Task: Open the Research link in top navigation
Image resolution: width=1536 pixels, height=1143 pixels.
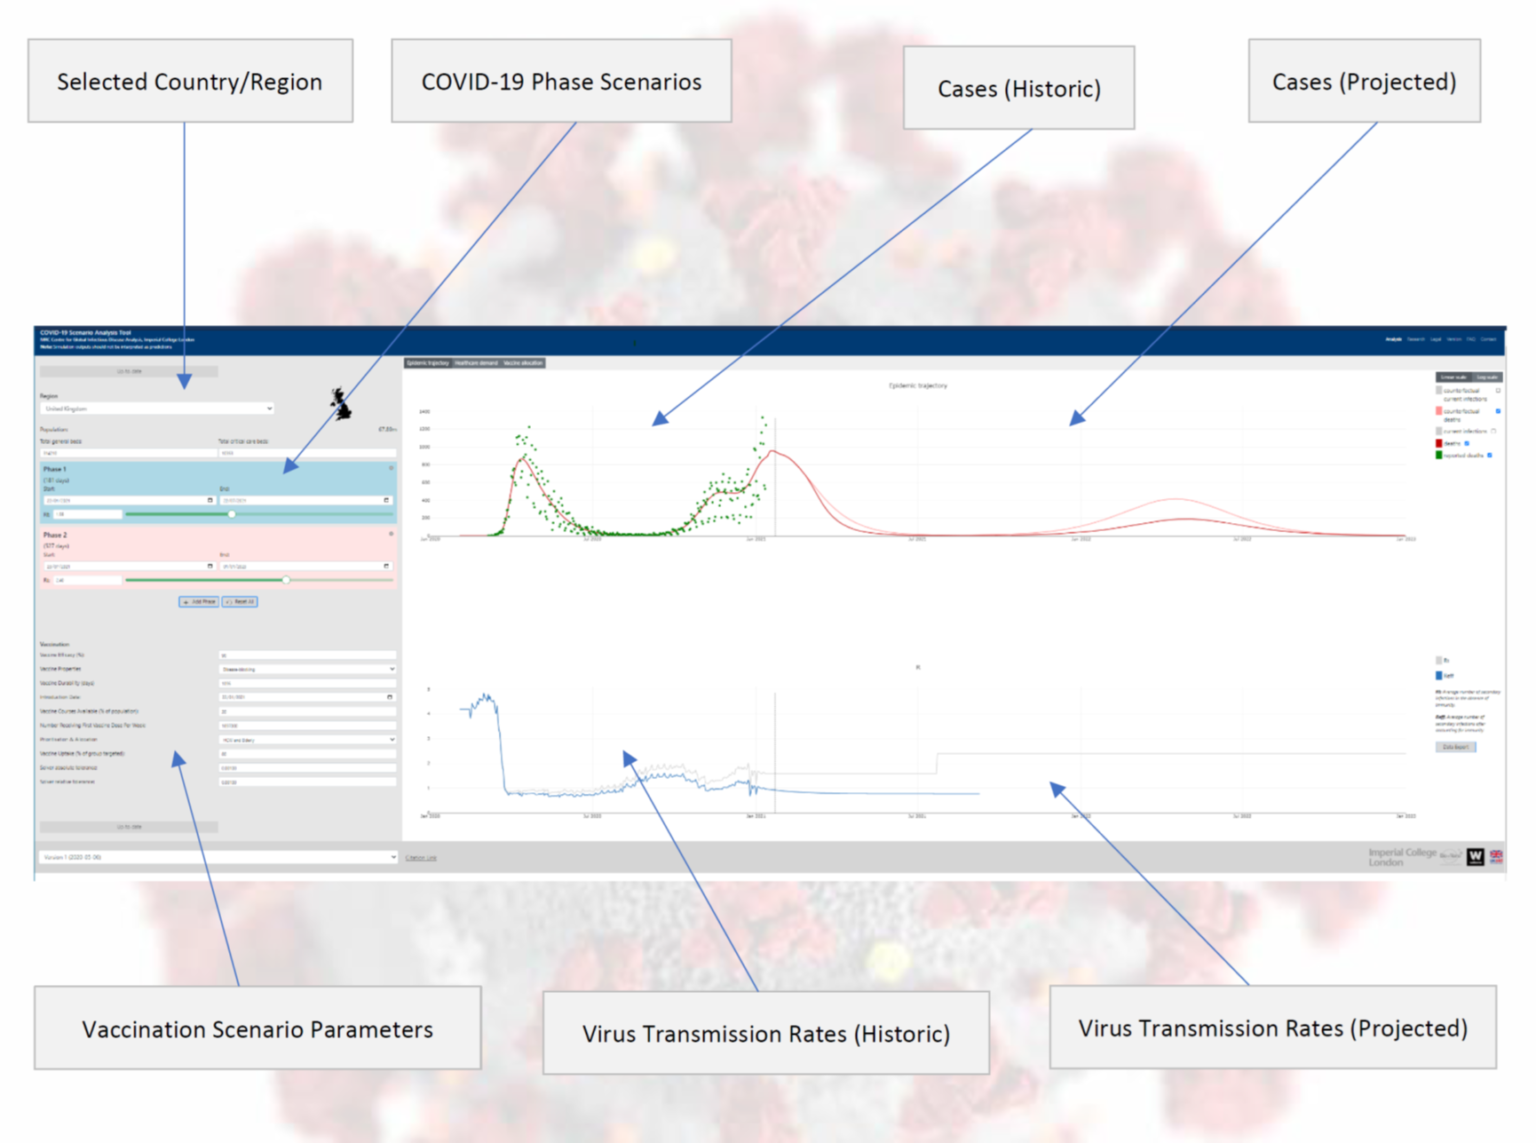Action: click(x=1416, y=340)
